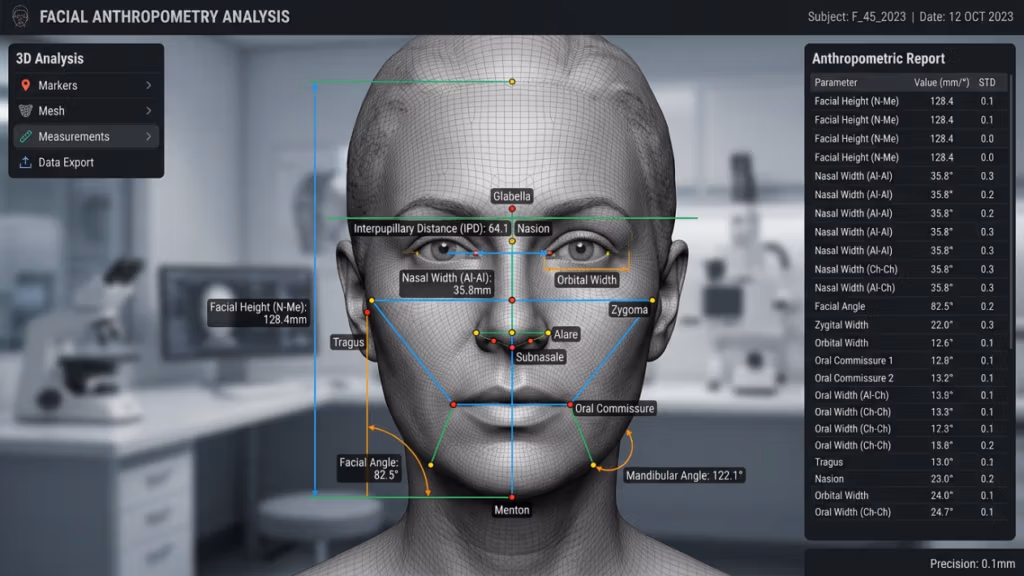
Task: Click the Facial Angle 82.5° annotation
Action: pos(369,468)
